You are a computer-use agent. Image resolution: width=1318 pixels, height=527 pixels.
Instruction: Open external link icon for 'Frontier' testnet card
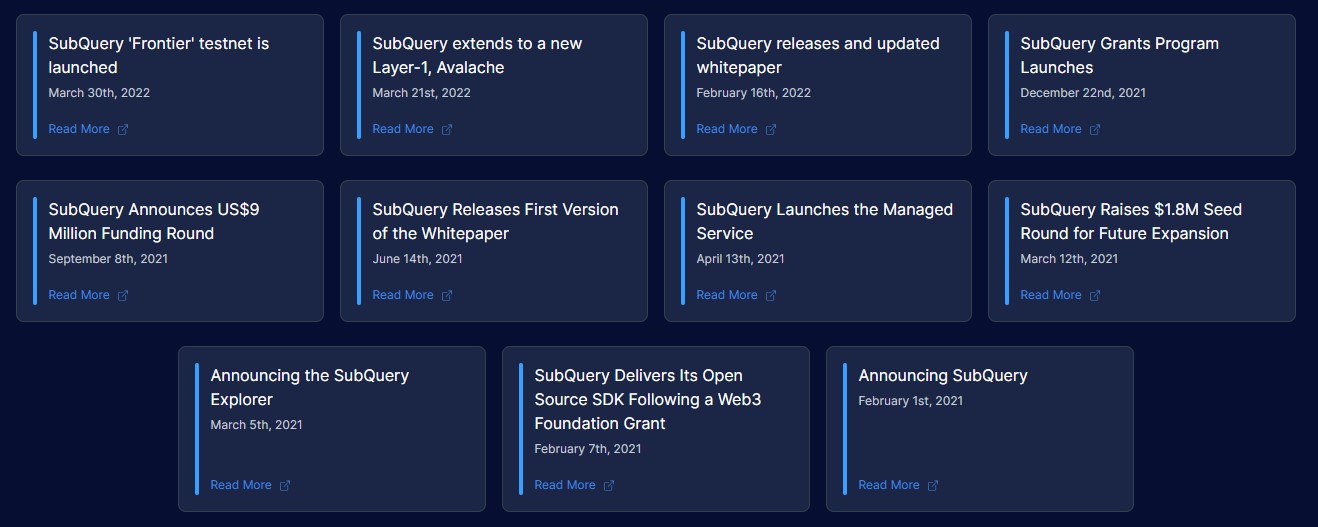click(123, 129)
